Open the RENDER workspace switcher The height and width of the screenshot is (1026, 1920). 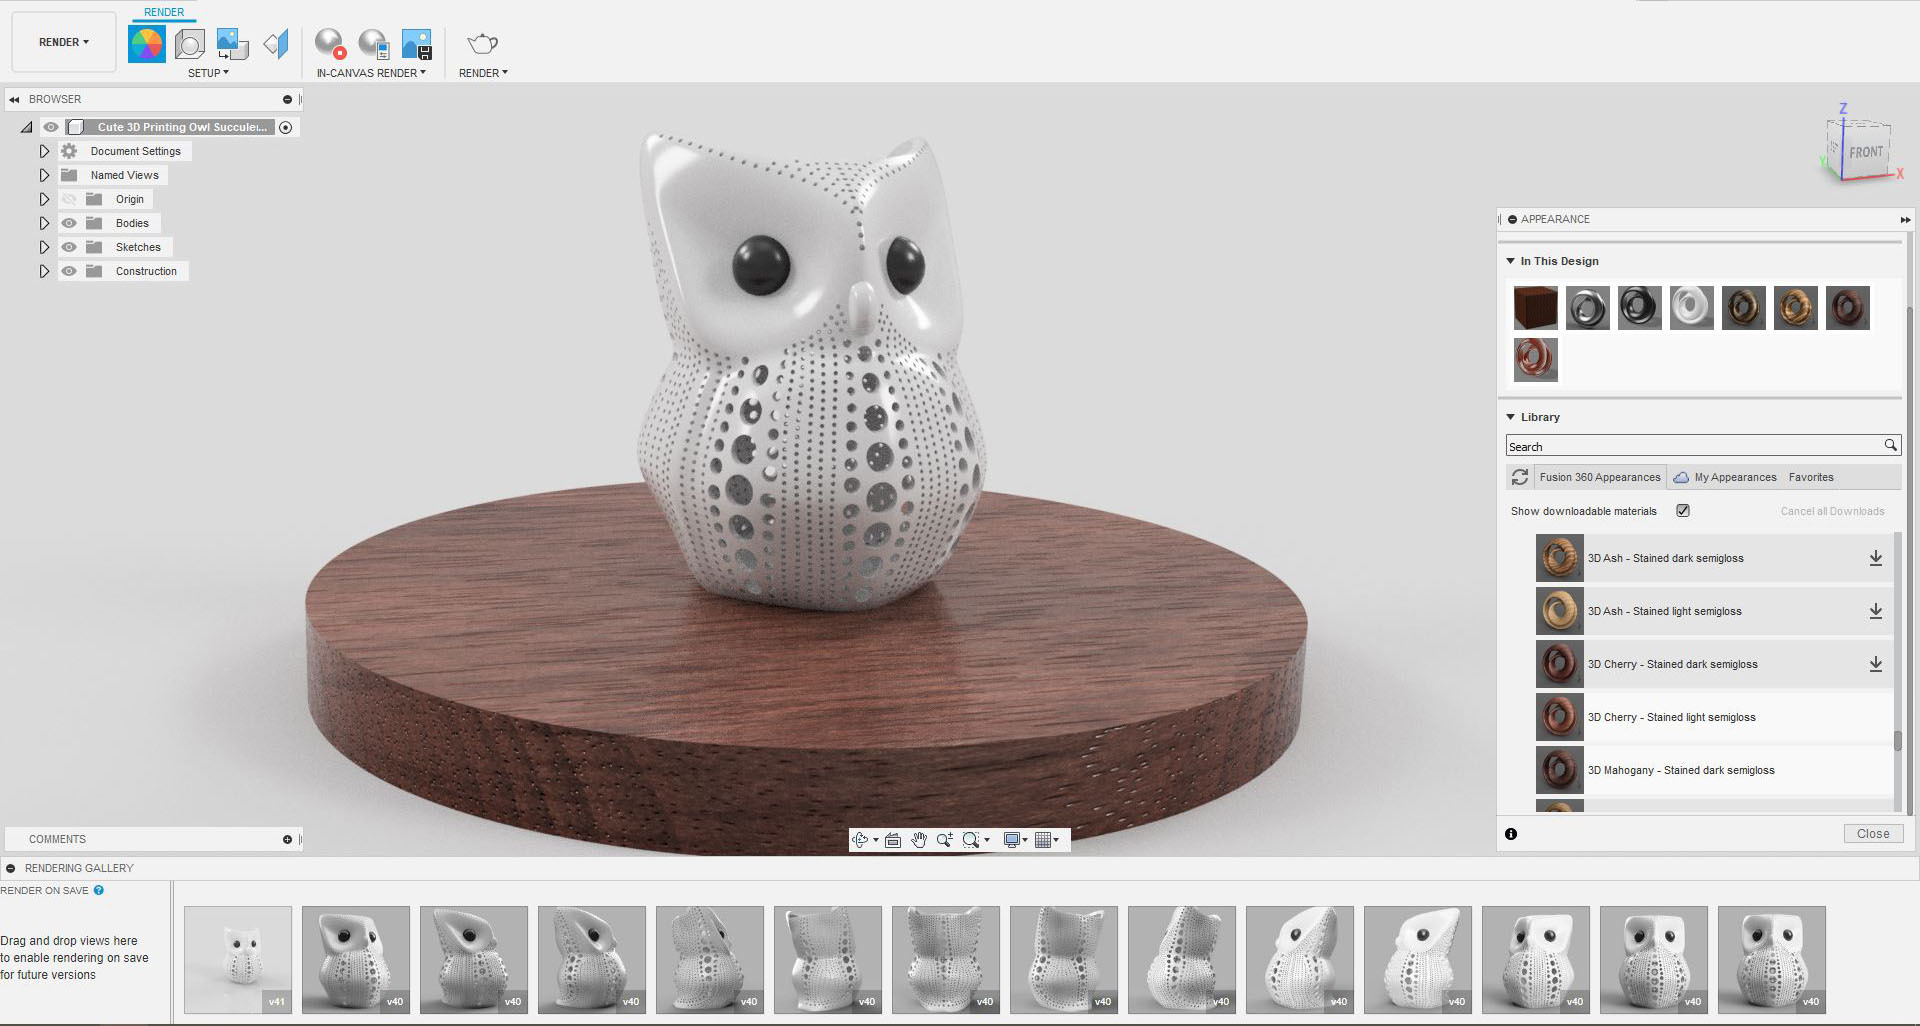64,42
